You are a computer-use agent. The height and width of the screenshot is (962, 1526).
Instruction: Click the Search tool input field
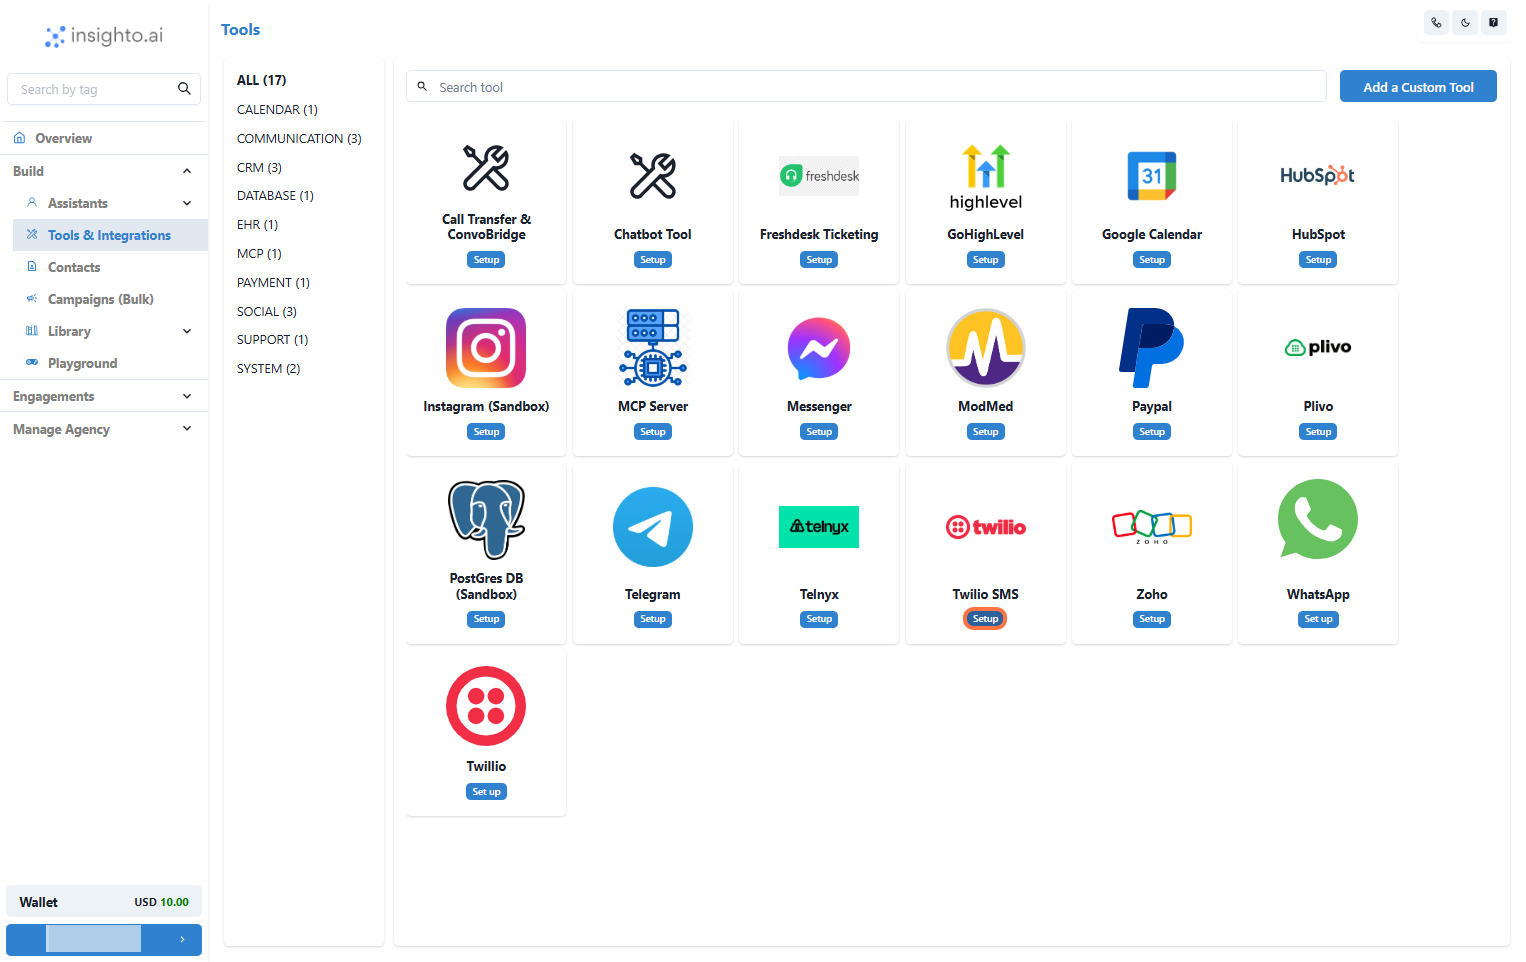866,87
